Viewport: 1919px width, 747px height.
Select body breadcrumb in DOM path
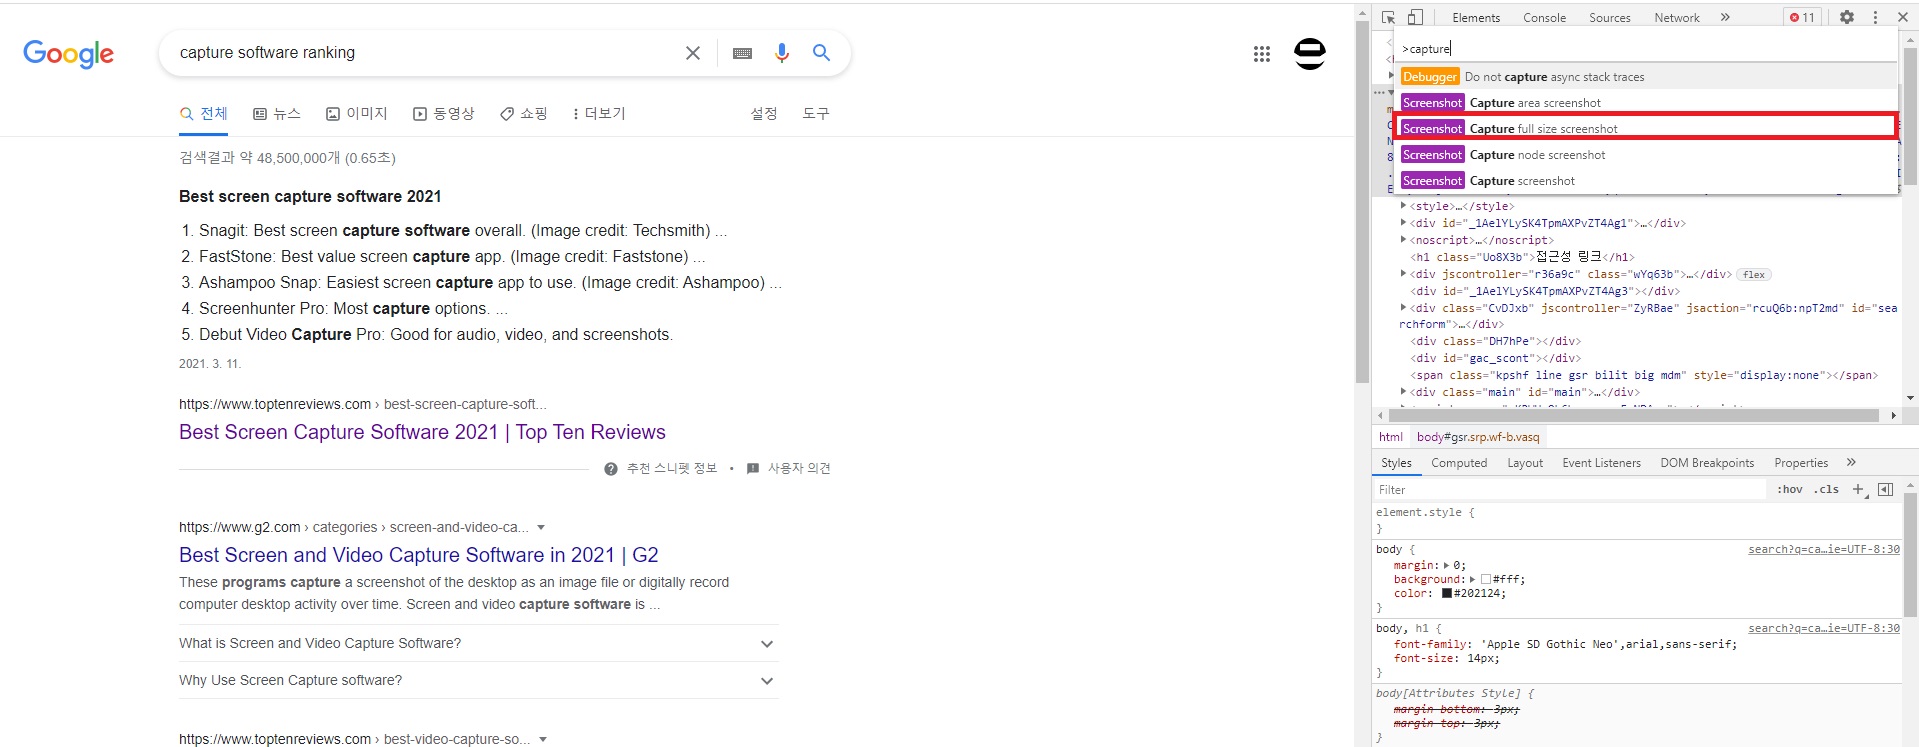1478,437
